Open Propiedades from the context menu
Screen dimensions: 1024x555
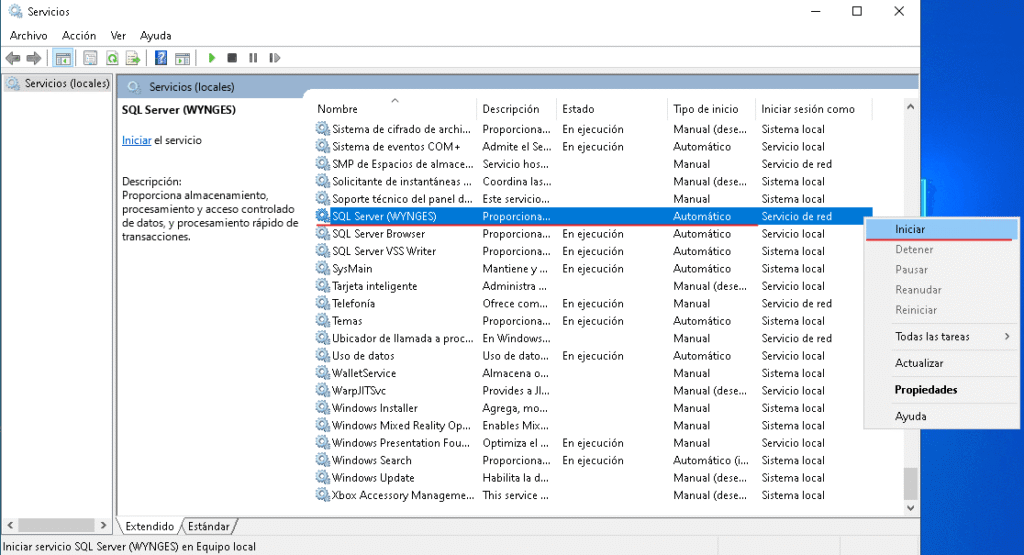(925, 390)
